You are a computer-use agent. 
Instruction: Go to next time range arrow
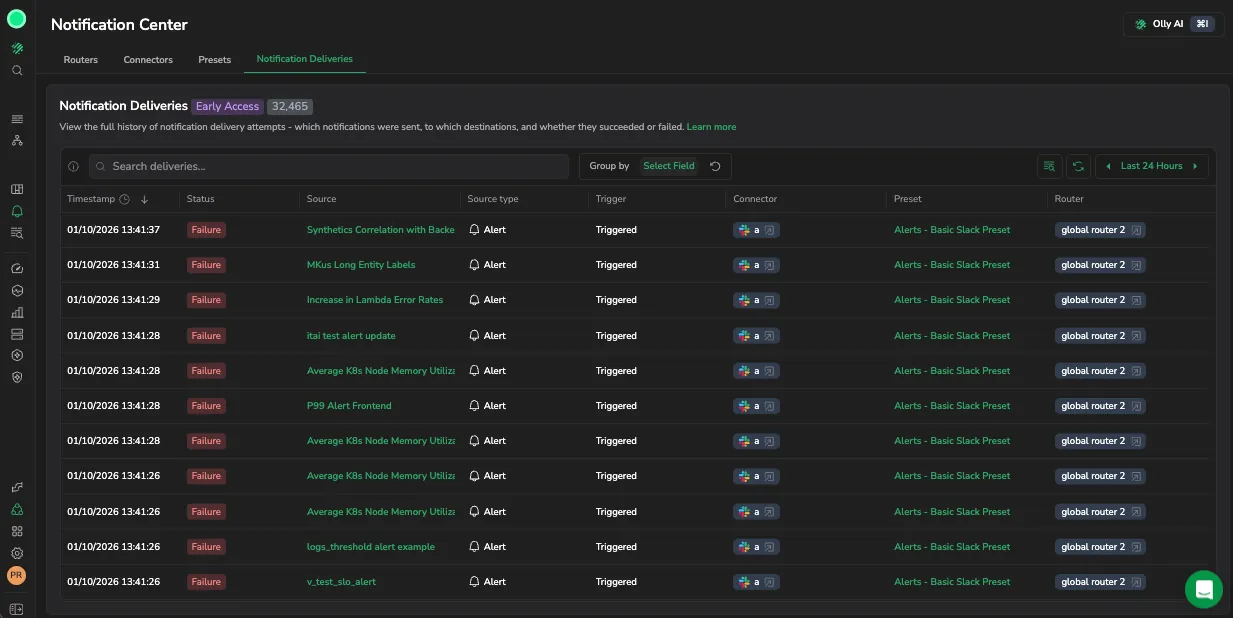(1195, 166)
